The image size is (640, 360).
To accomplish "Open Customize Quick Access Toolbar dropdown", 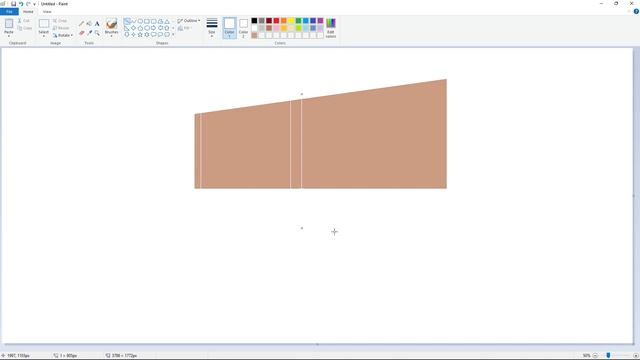I will pyautogui.click(x=34, y=4).
